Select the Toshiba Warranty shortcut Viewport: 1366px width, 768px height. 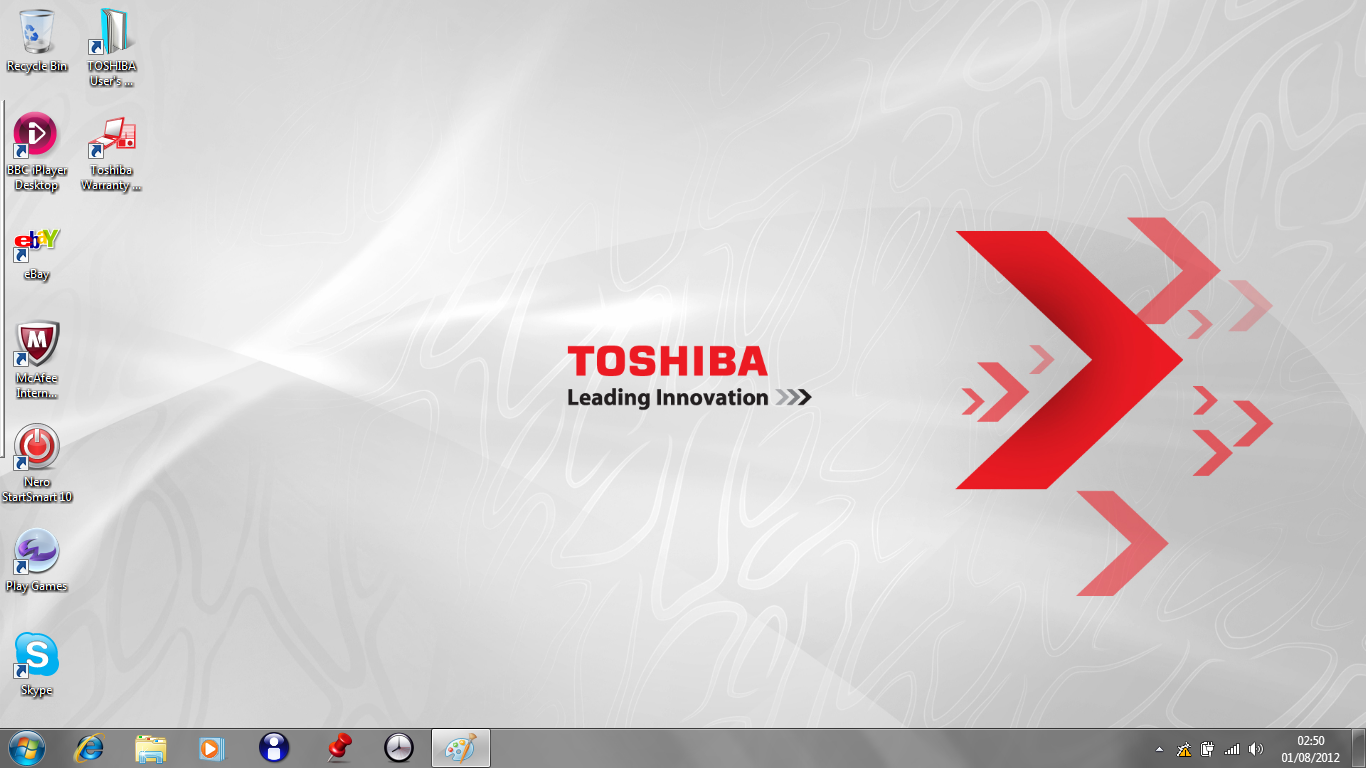tap(112, 151)
